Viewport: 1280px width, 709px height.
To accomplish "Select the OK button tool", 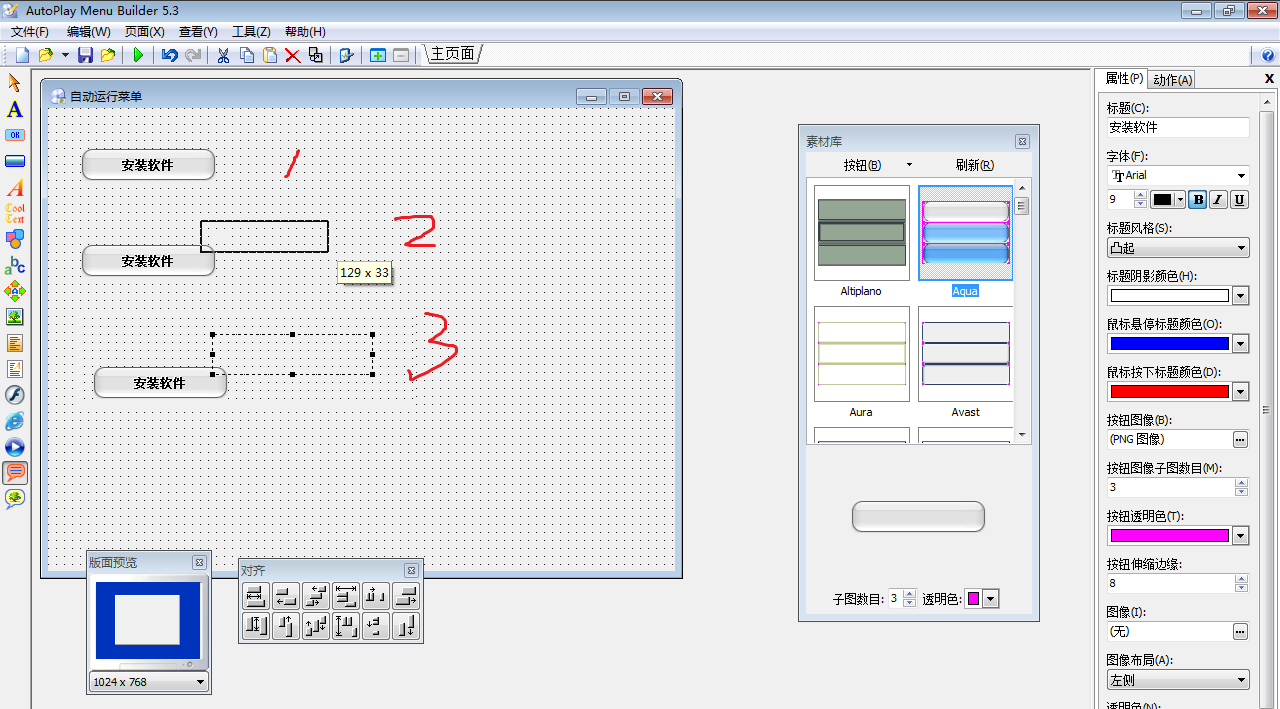I will (15, 135).
